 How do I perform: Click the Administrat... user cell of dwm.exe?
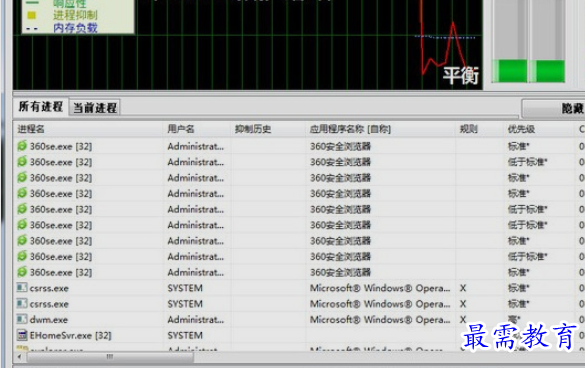tap(195, 320)
